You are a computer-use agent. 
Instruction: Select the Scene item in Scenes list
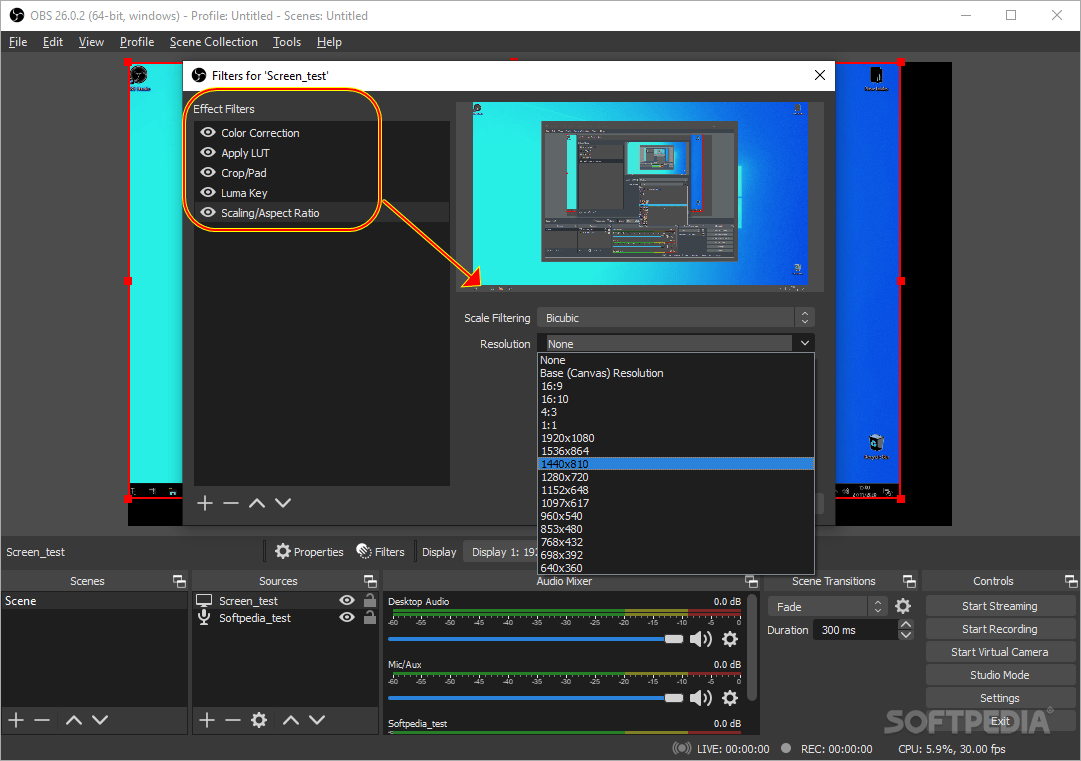point(94,601)
